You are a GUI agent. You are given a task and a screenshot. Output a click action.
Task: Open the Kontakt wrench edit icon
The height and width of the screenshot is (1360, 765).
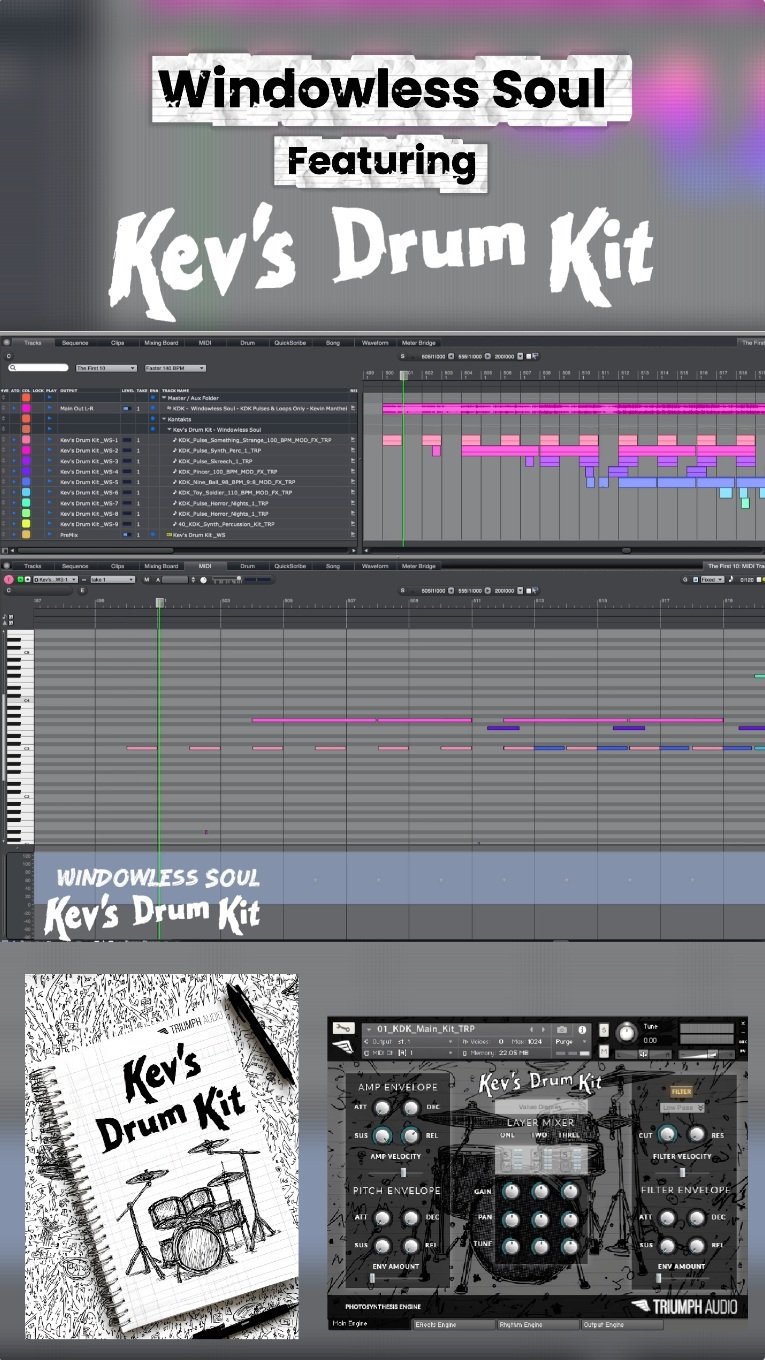(343, 1027)
